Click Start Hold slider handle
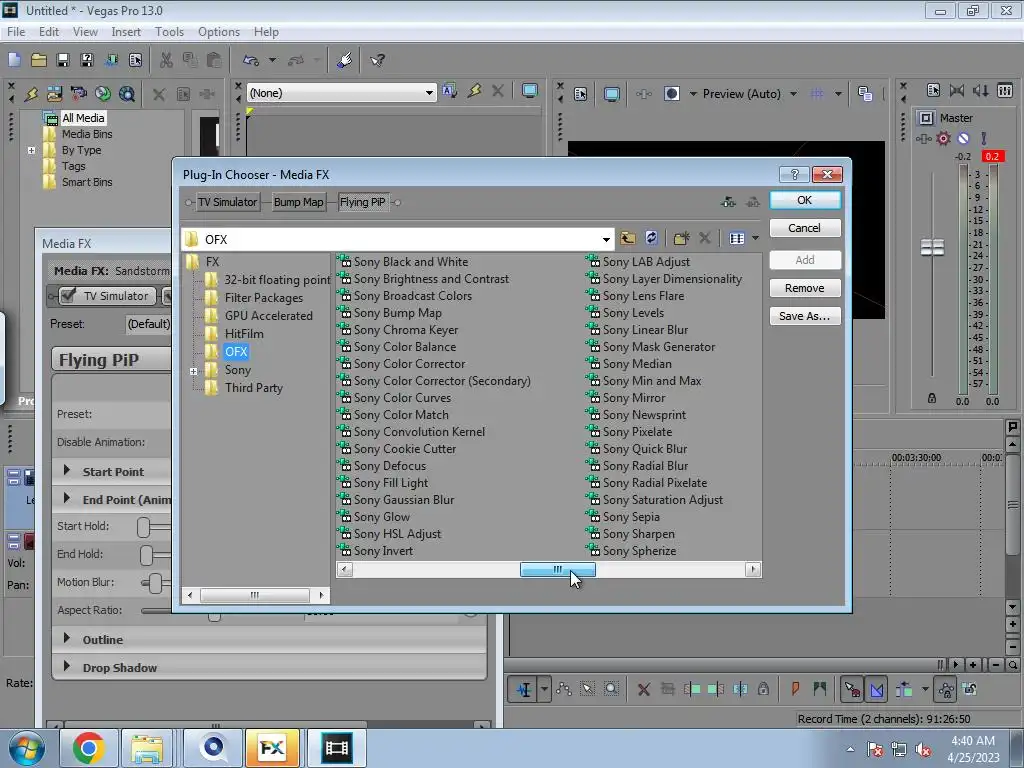The height and width of the screenshot is (768, 1024). pos(144,526)
